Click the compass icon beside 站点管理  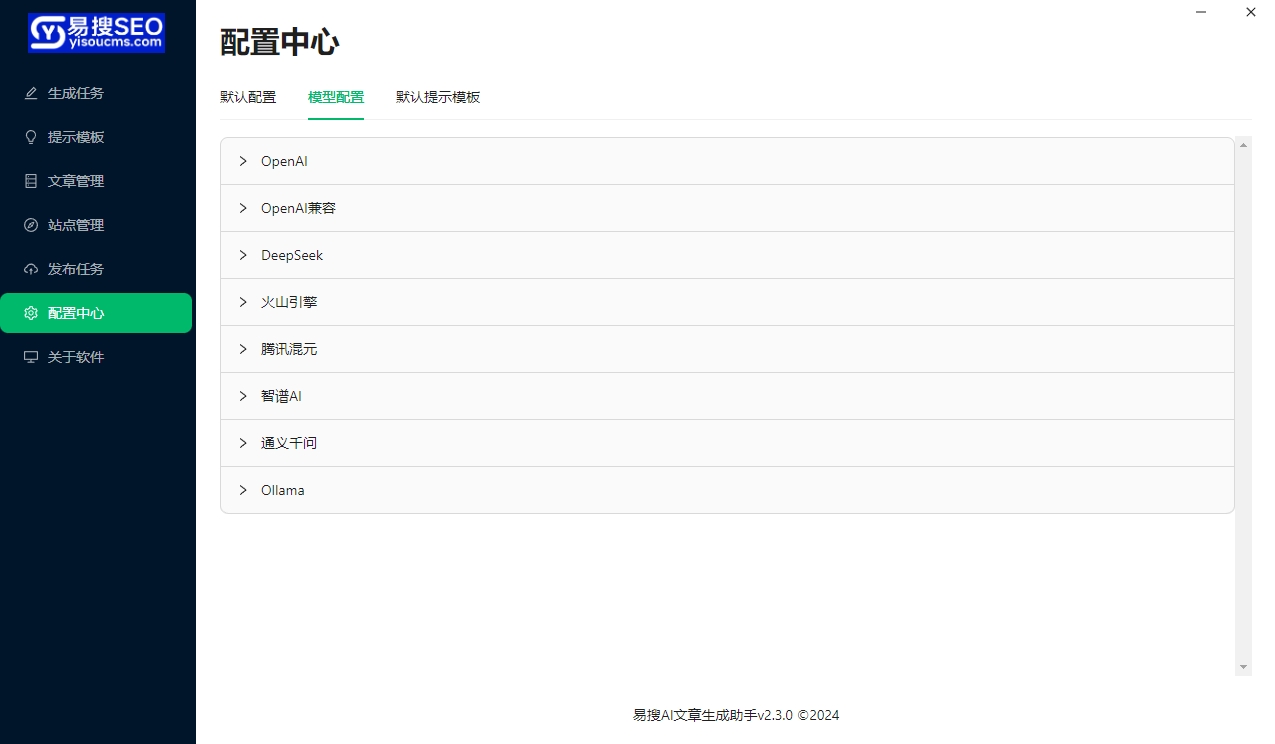[31, 225]
